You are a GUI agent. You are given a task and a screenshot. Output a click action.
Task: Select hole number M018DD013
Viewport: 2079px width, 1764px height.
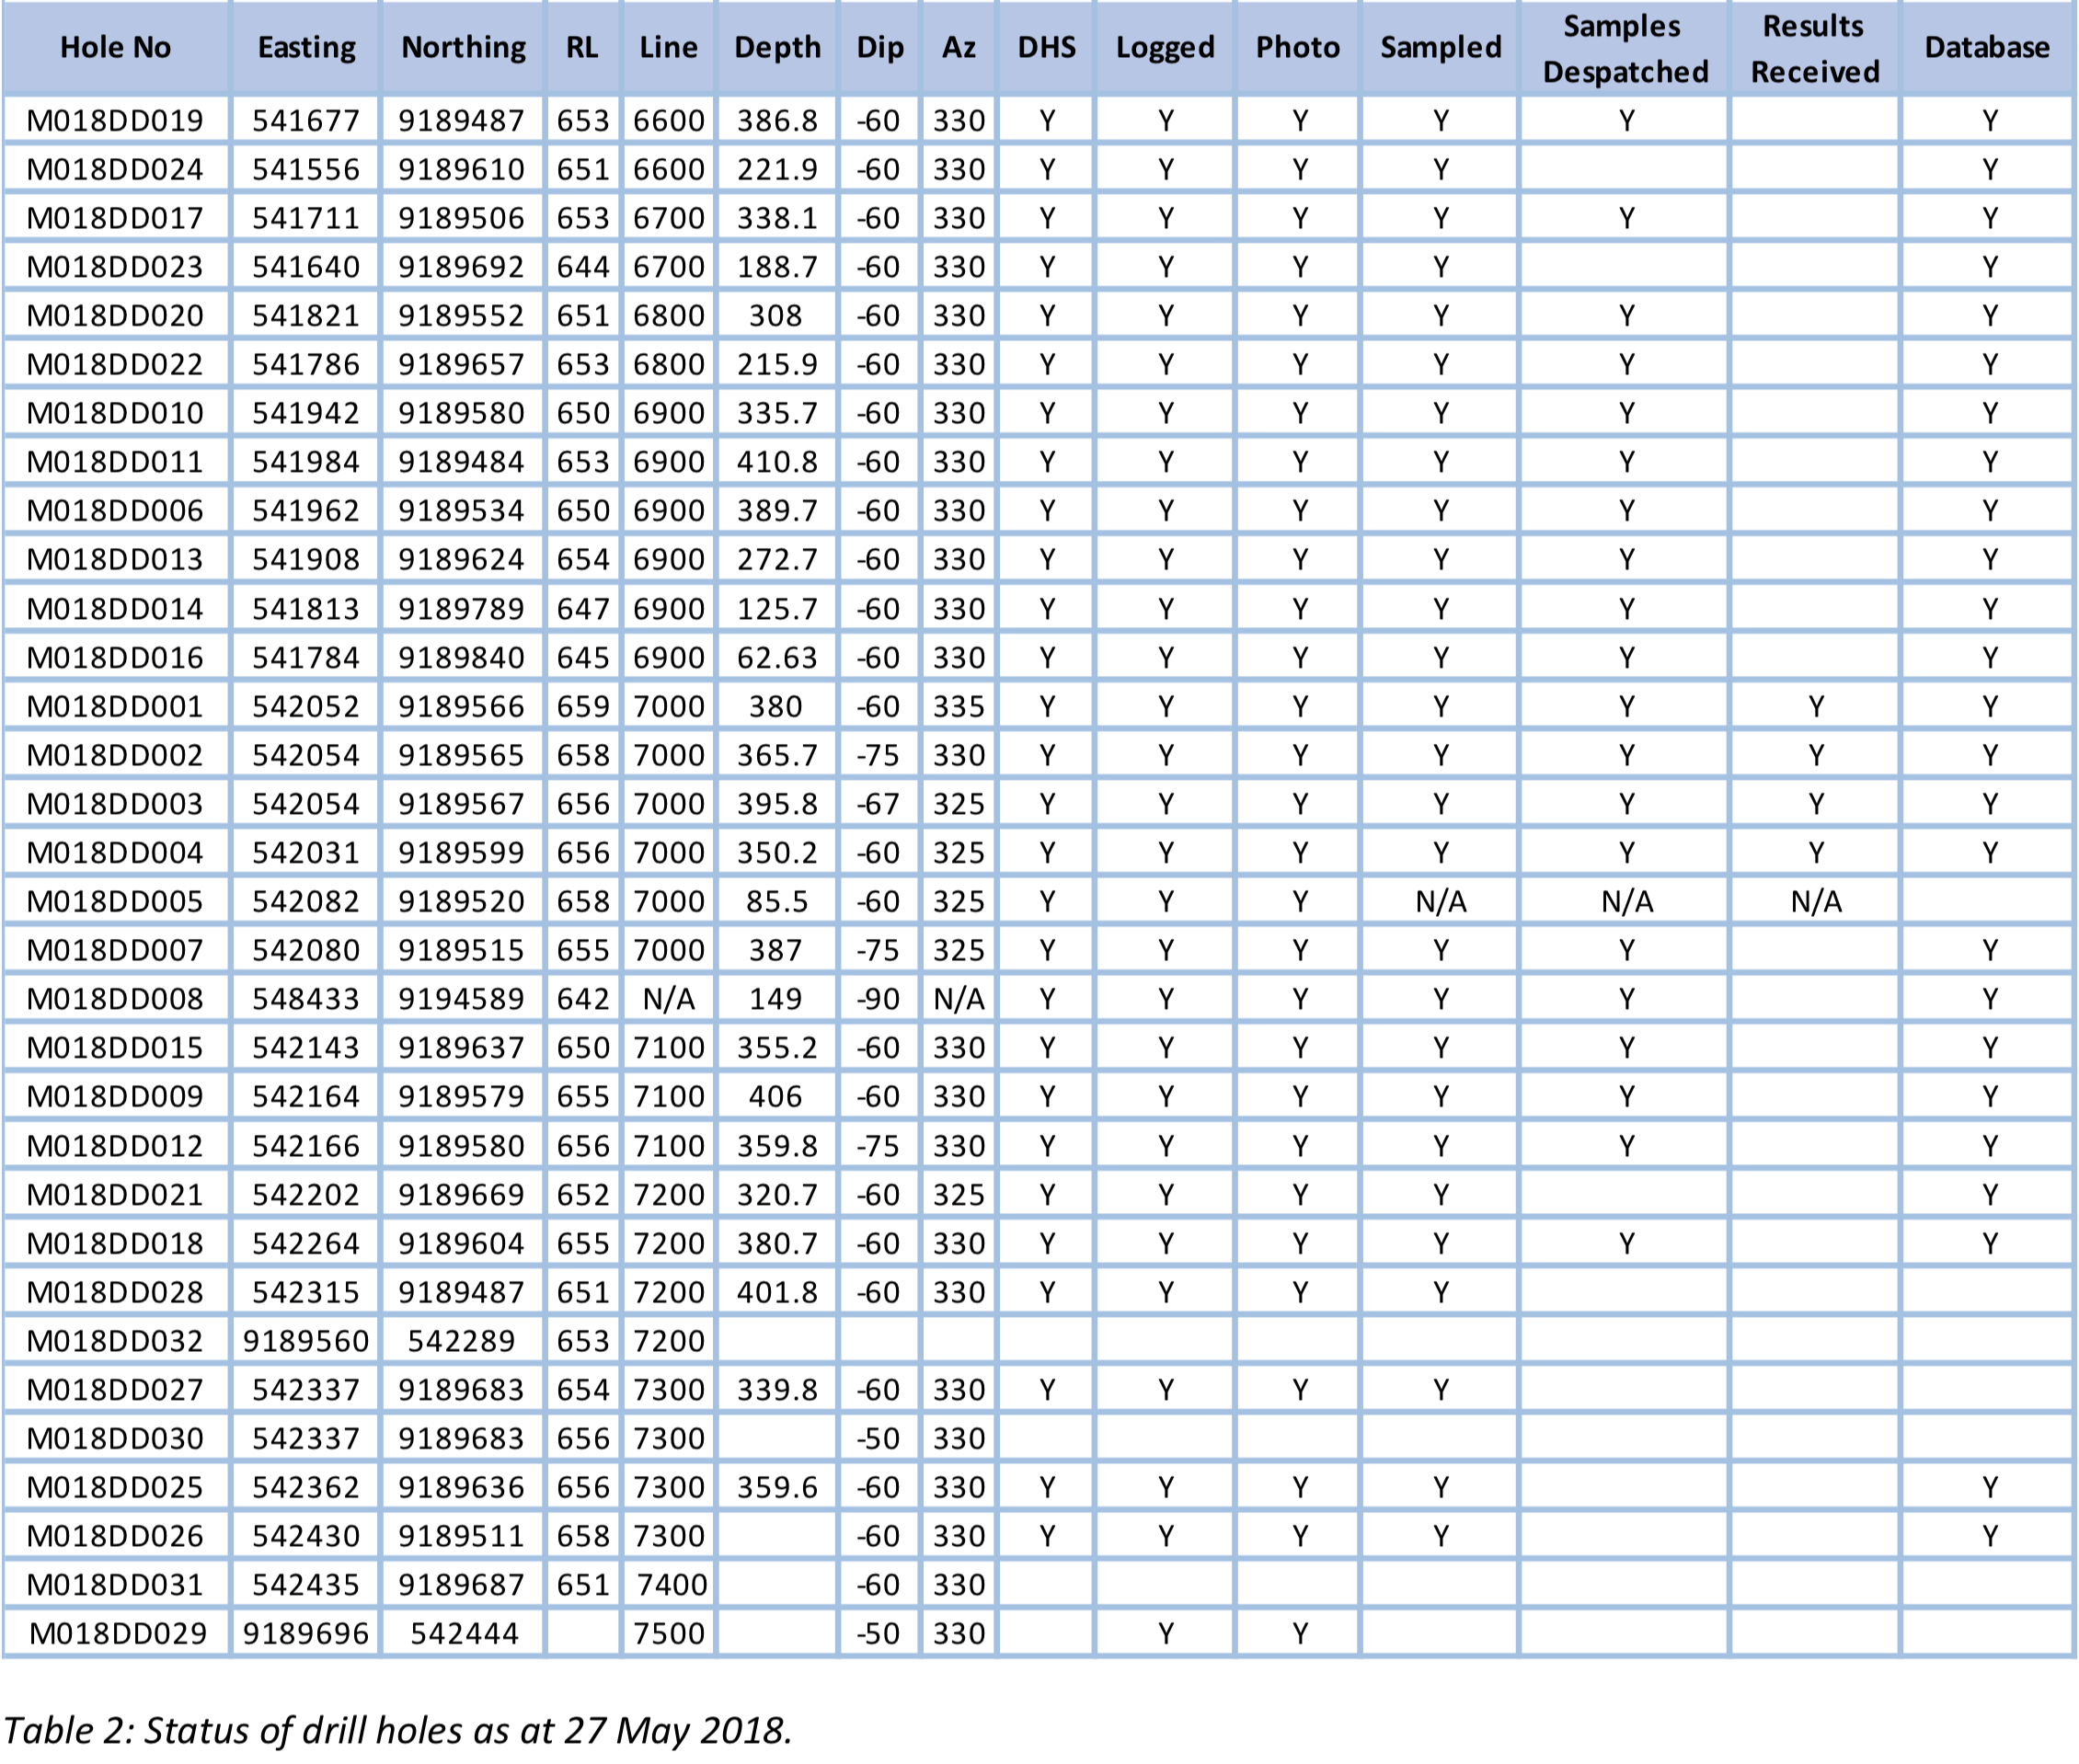tap(115, 559)
